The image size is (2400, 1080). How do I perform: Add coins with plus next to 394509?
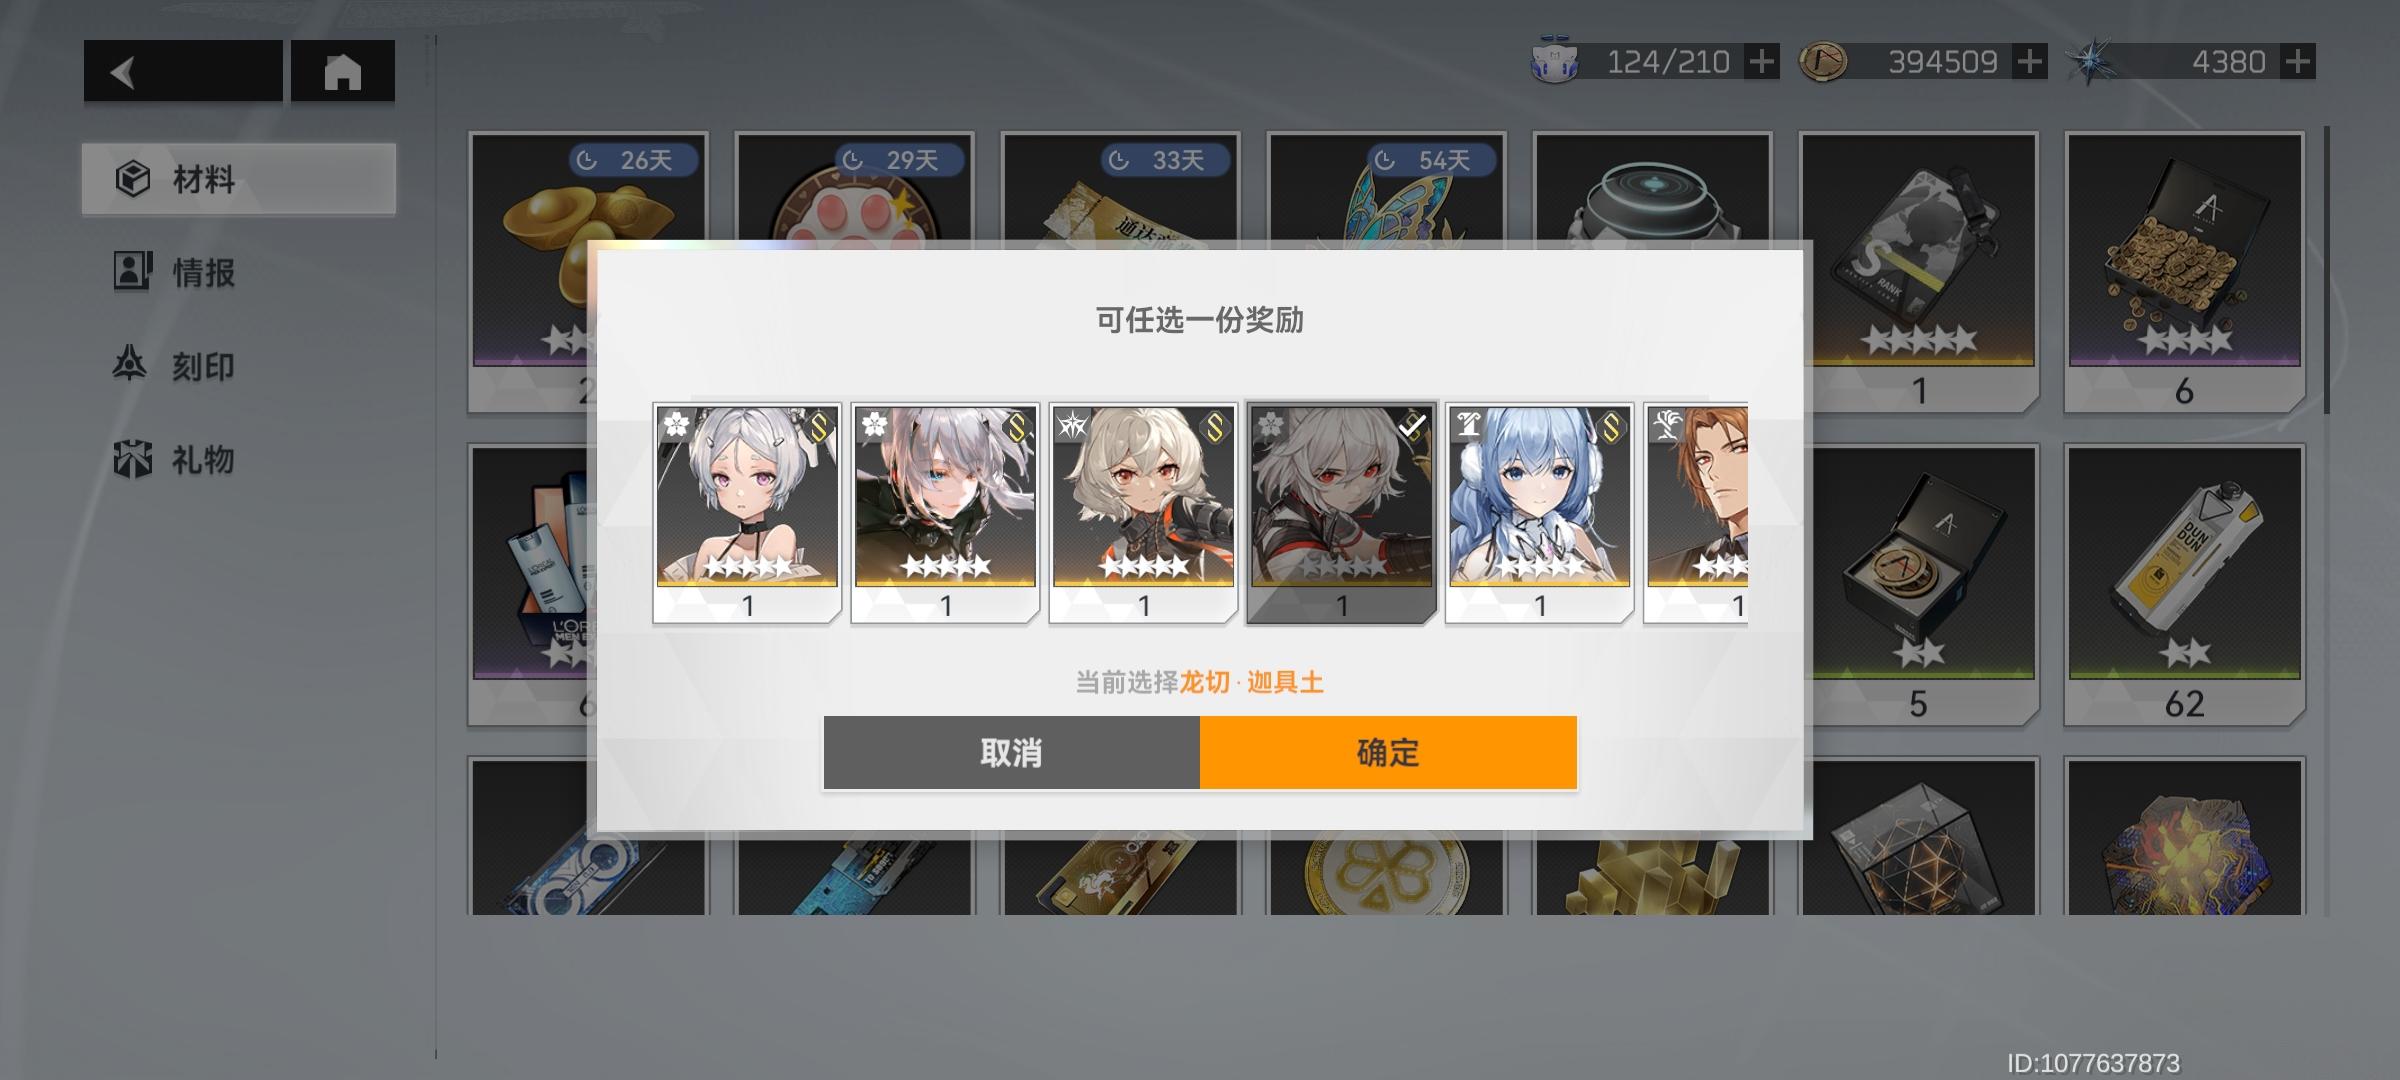pos(2029,62)
